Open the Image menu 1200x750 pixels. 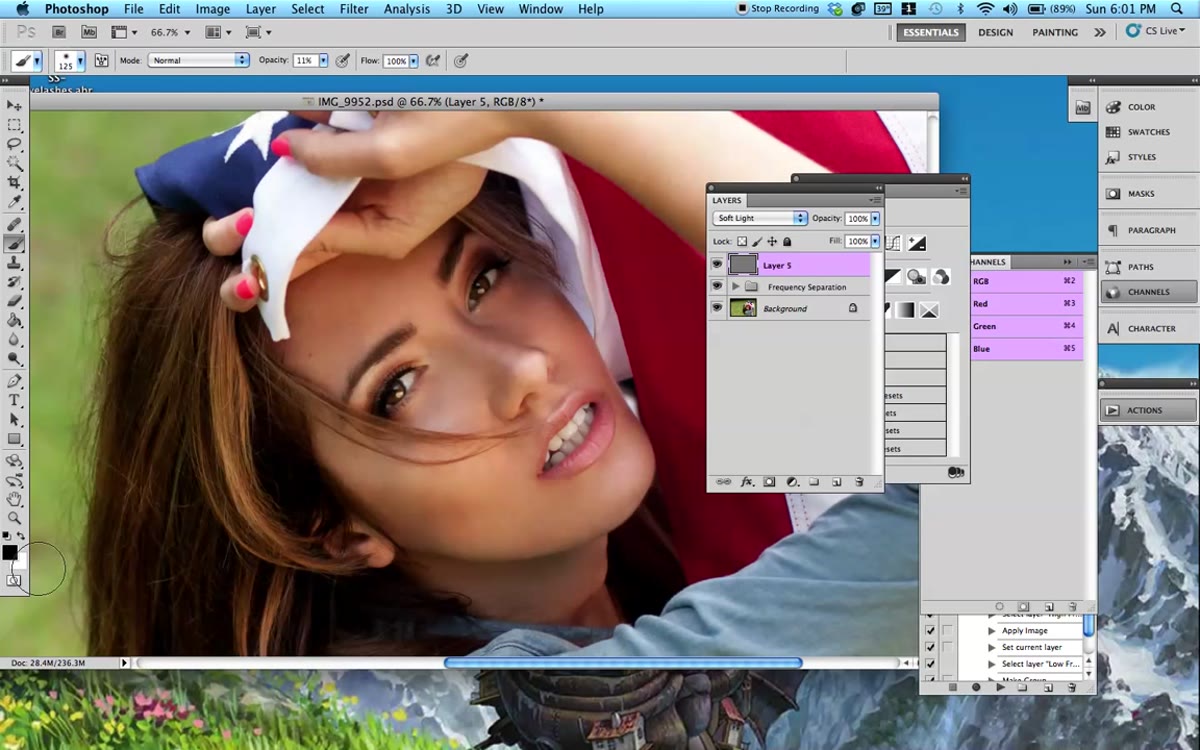point(212,9)
